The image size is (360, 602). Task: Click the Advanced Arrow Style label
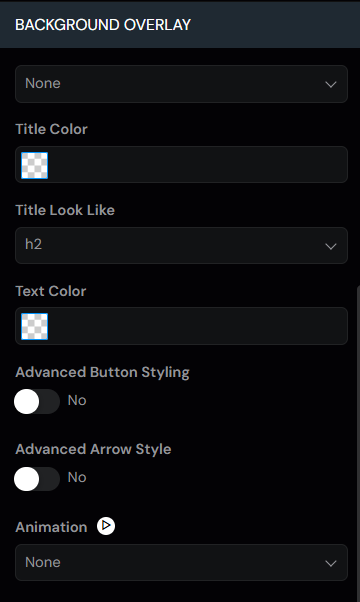point(93,449)
